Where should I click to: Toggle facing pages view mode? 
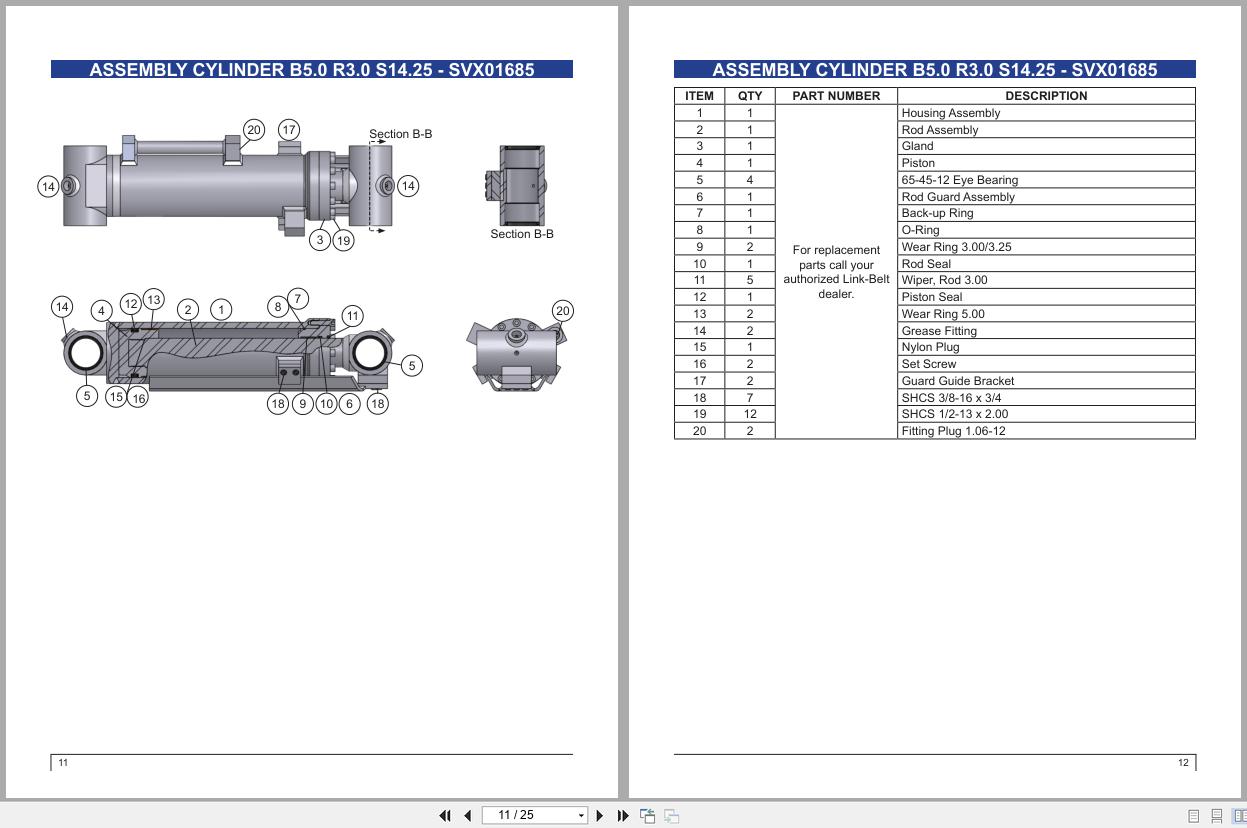pyautogui.click(x=1238, y=815)
